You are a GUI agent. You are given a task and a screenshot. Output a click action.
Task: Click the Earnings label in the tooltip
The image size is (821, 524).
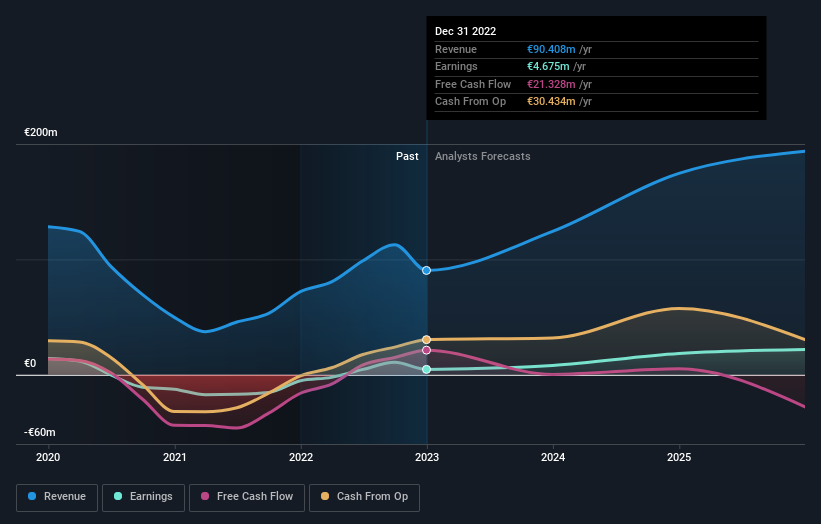456,66
